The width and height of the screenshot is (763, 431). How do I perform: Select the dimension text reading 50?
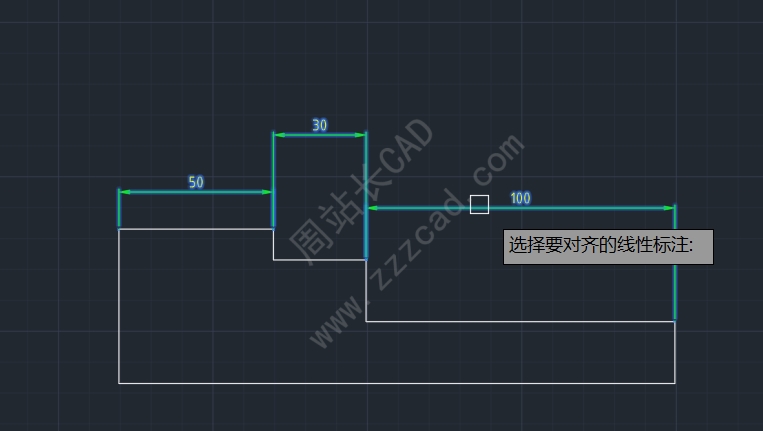tap(196, 182)
